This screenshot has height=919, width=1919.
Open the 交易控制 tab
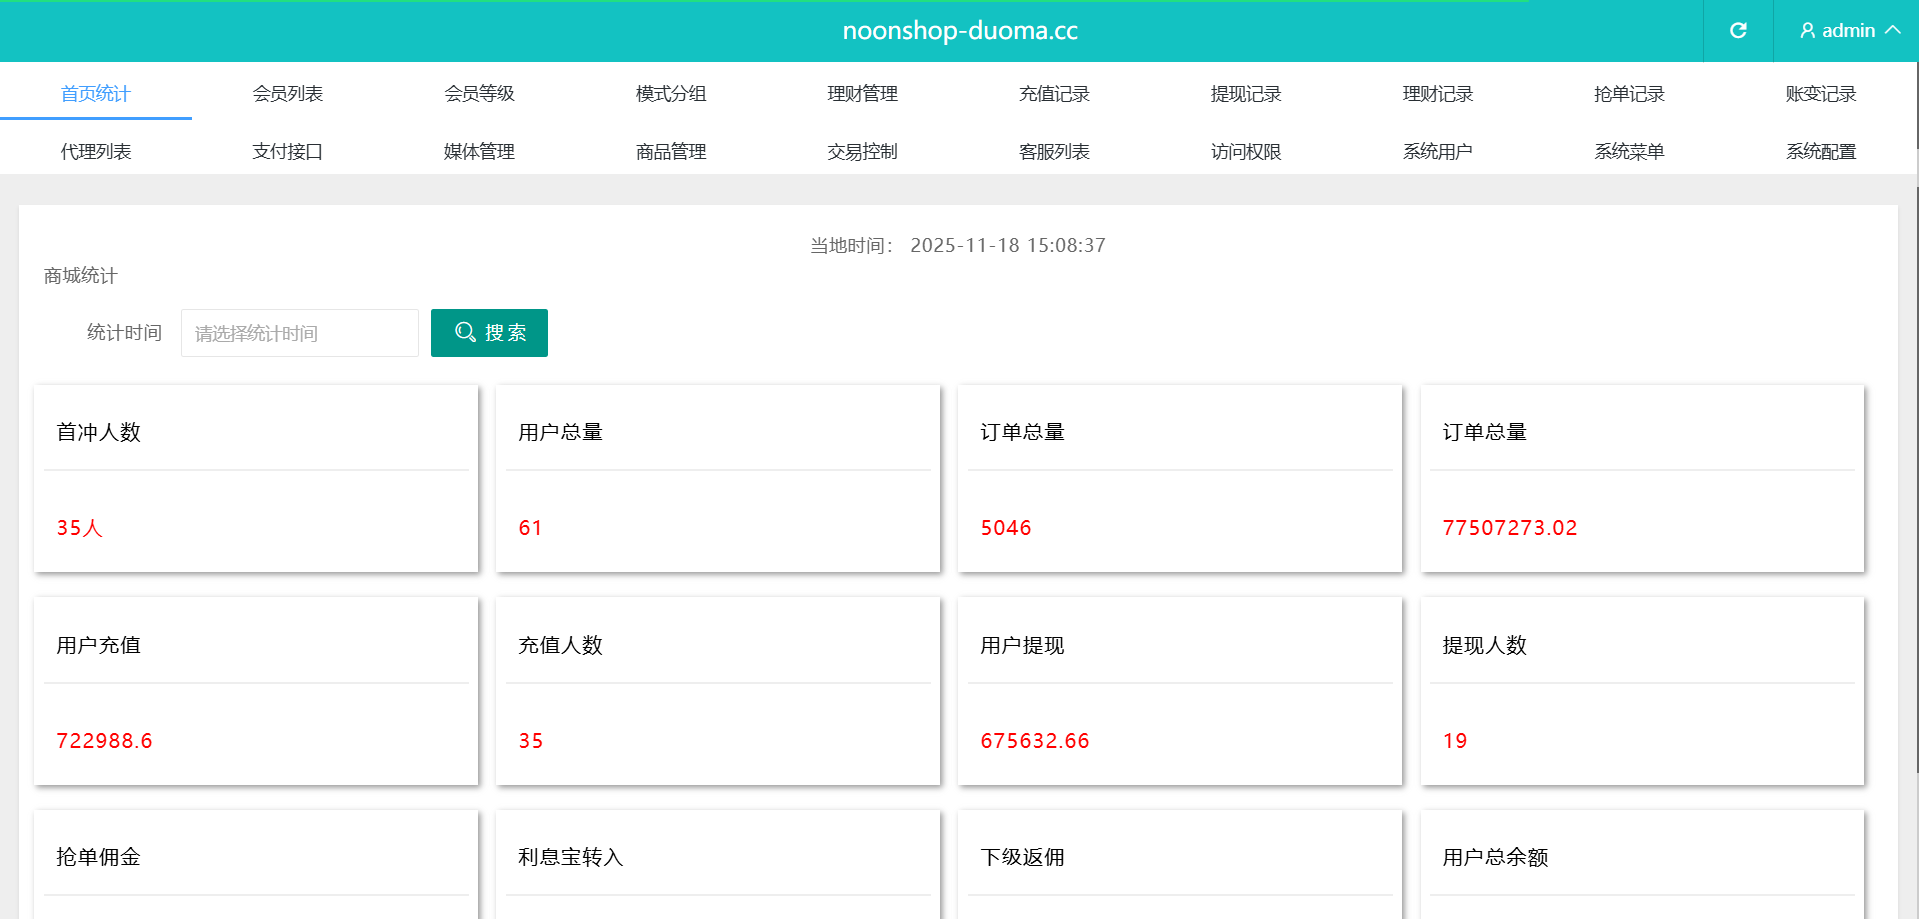[x=862, y=152]
